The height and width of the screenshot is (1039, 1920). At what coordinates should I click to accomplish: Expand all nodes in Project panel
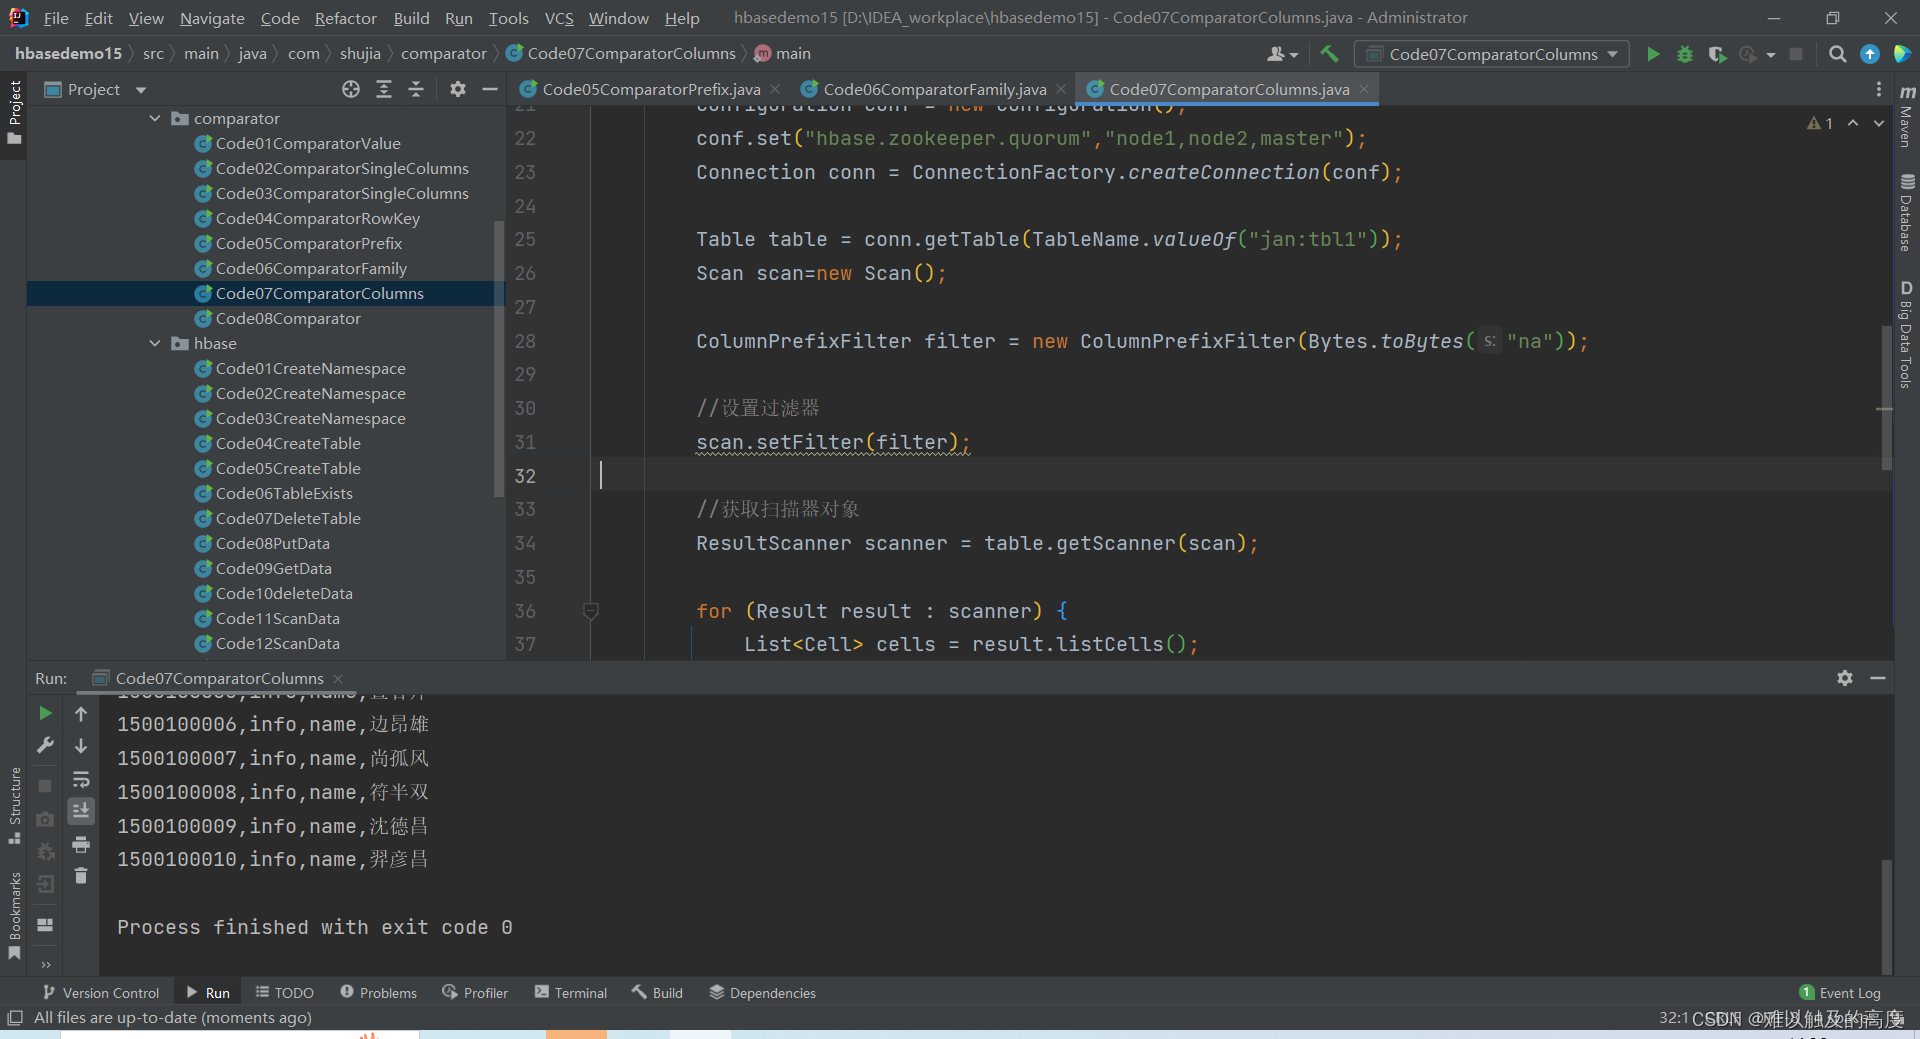[x=383, y=90]
